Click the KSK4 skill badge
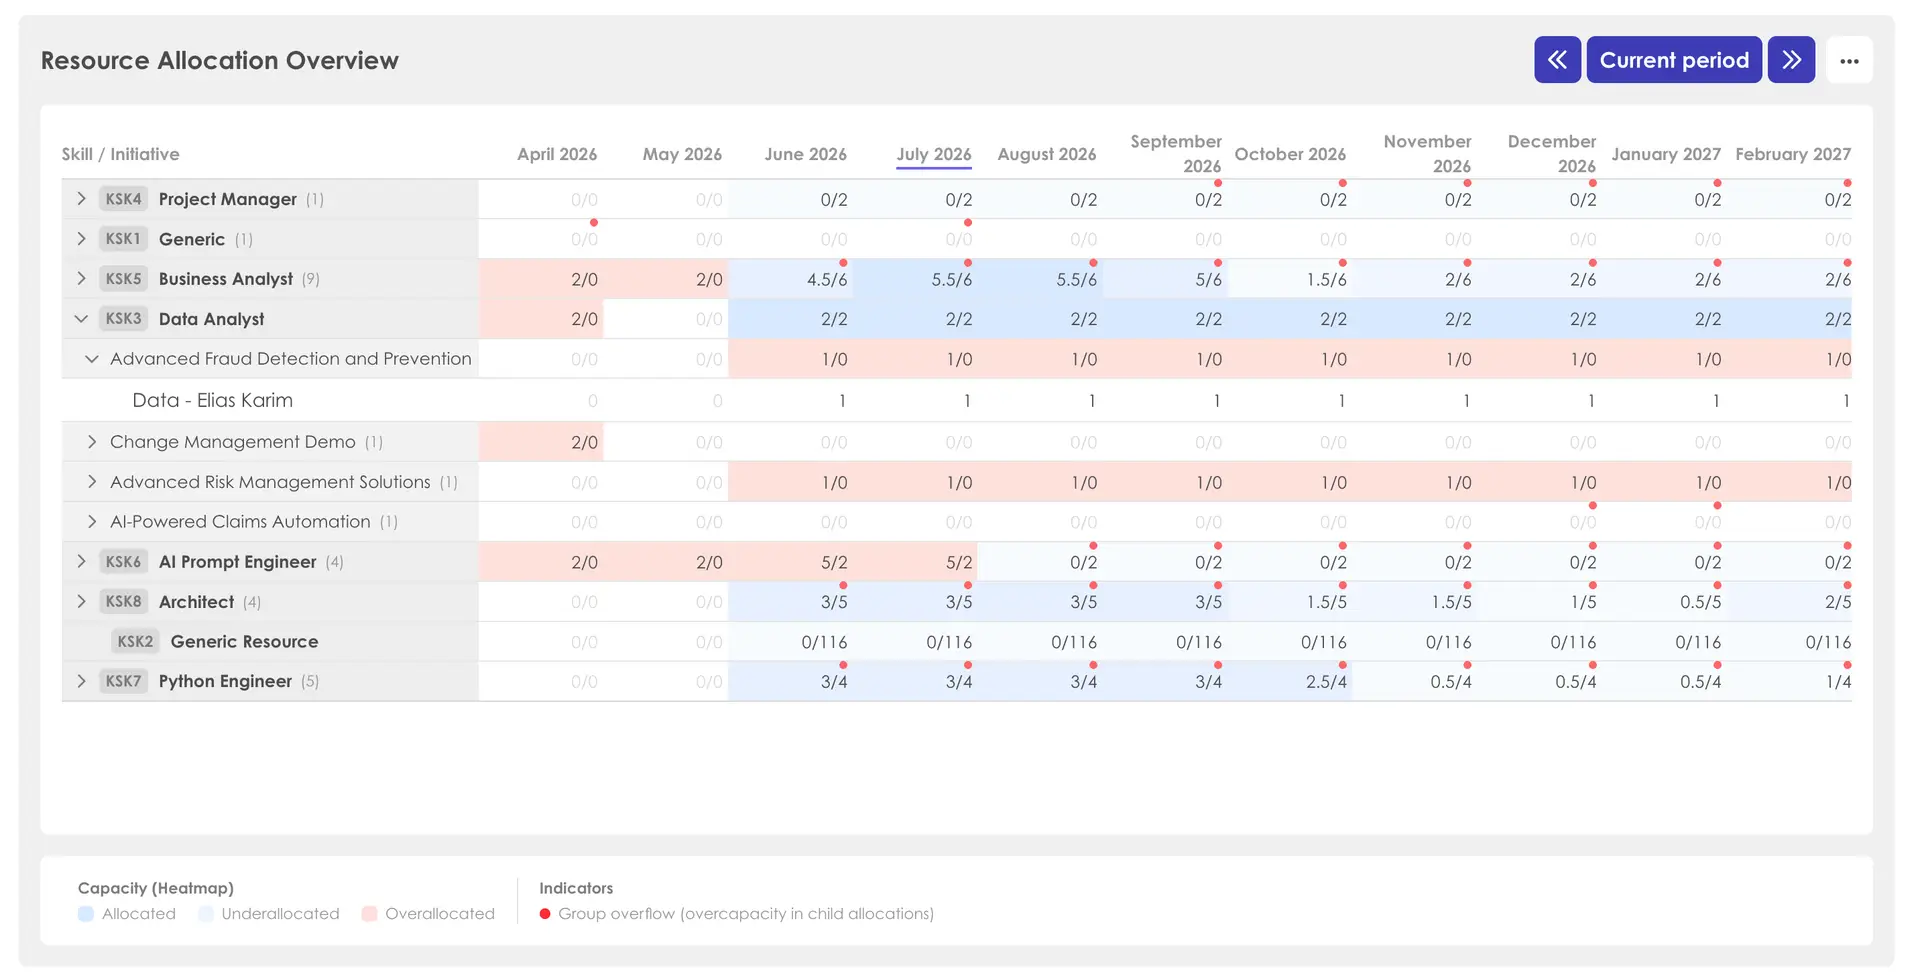 124,199
